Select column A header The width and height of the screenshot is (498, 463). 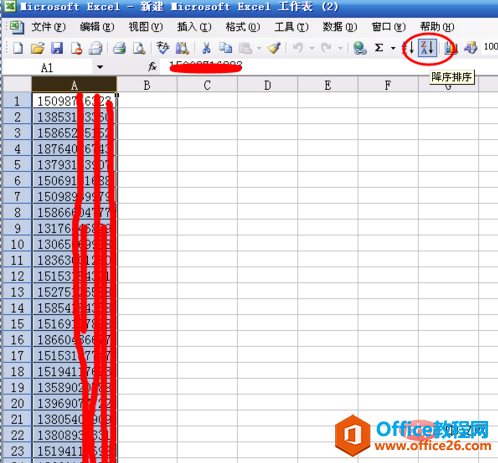[x=74, y=85]
